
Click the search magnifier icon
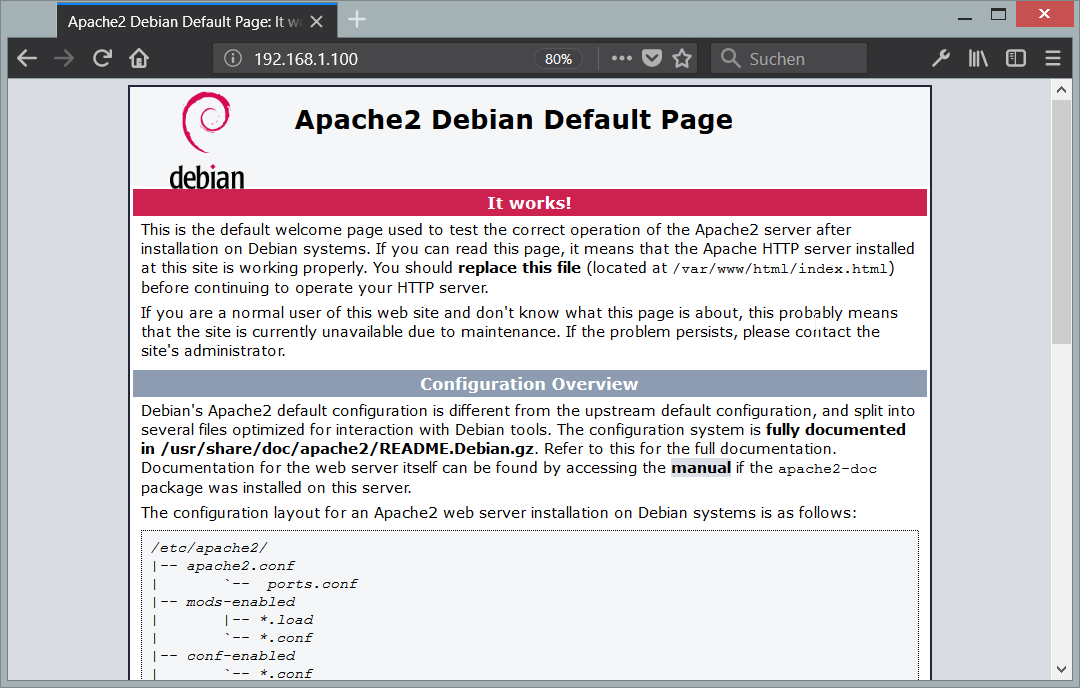[730, 59]
